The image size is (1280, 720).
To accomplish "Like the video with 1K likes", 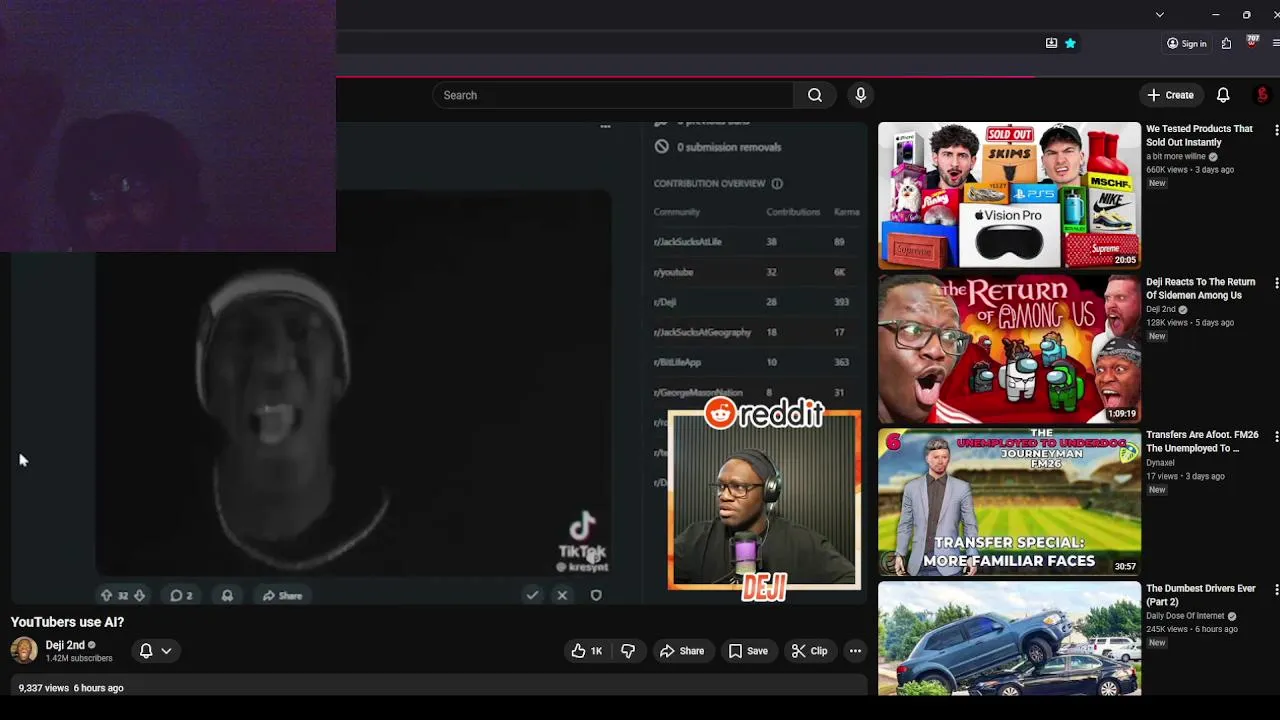I will coord(587,651).
